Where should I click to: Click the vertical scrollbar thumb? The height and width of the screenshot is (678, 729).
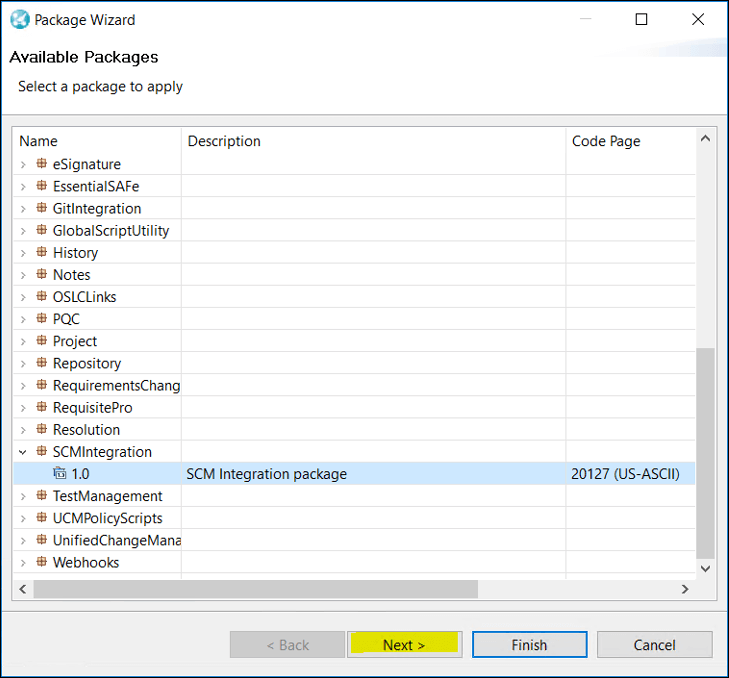[705, 453]
